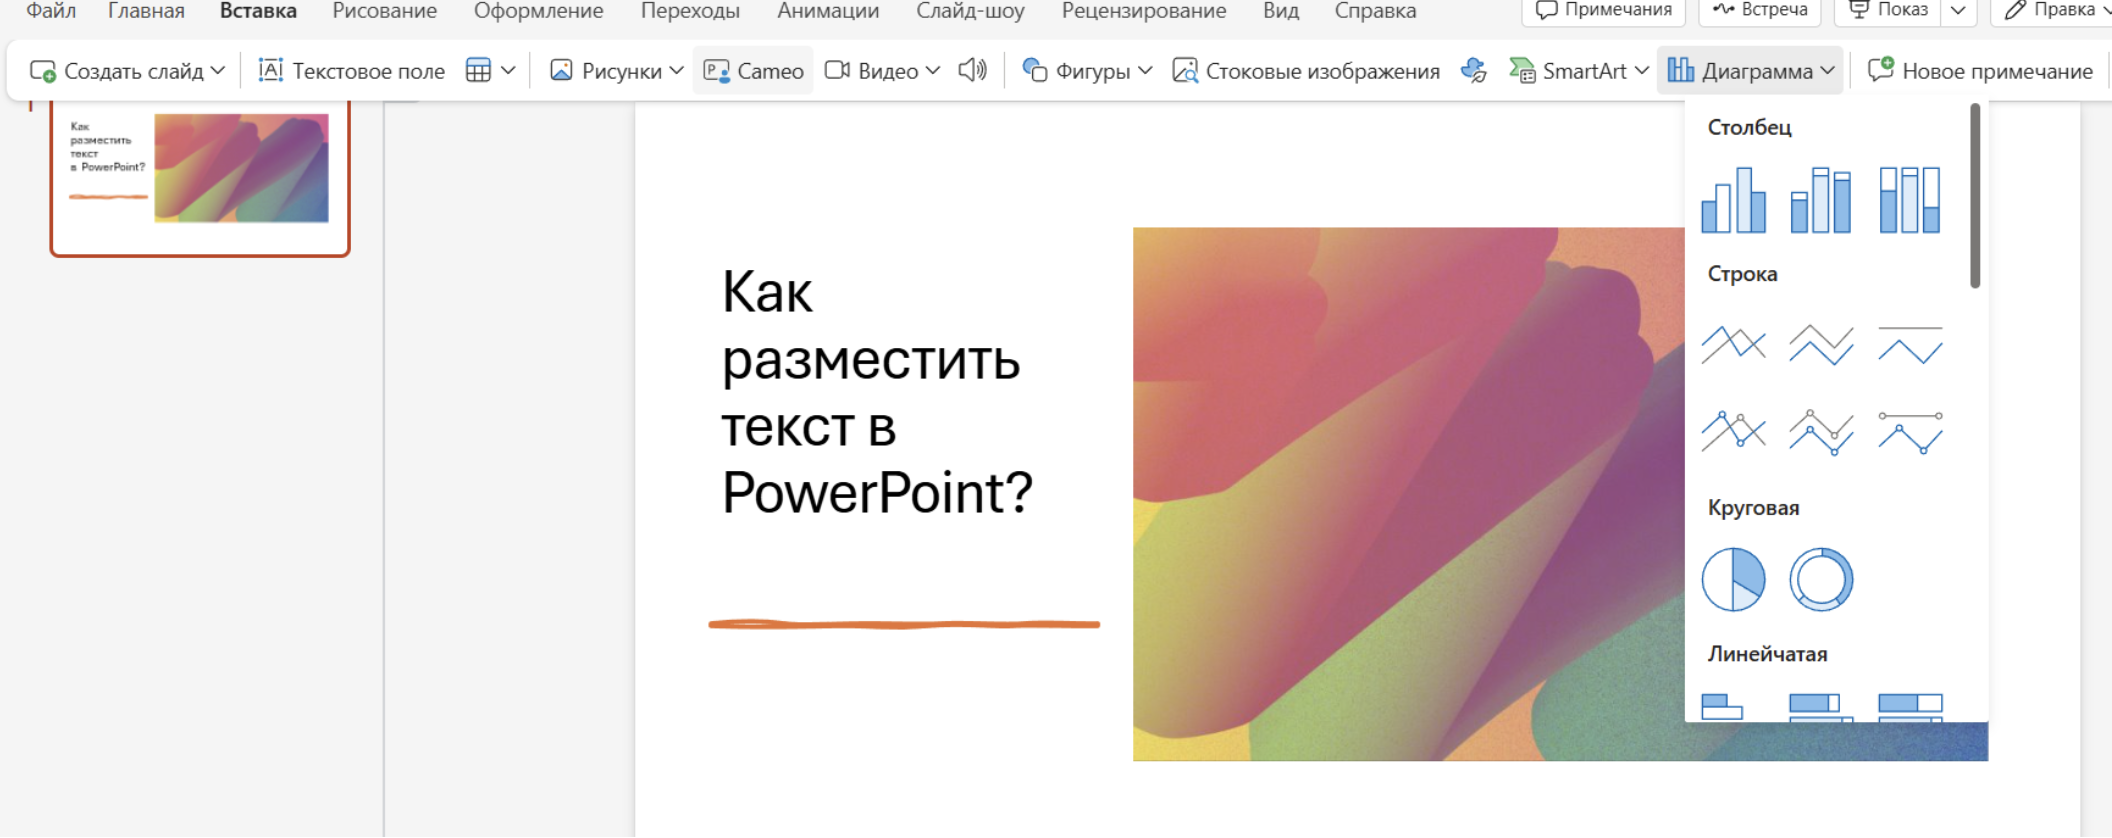Switch to the Слайд-шоу tab
Screen dimensions: 2112x838
(x=970, y=11)
